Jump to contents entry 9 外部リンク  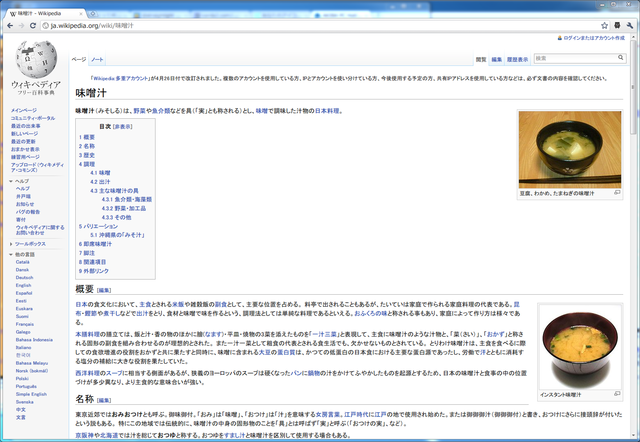[94, 271]
